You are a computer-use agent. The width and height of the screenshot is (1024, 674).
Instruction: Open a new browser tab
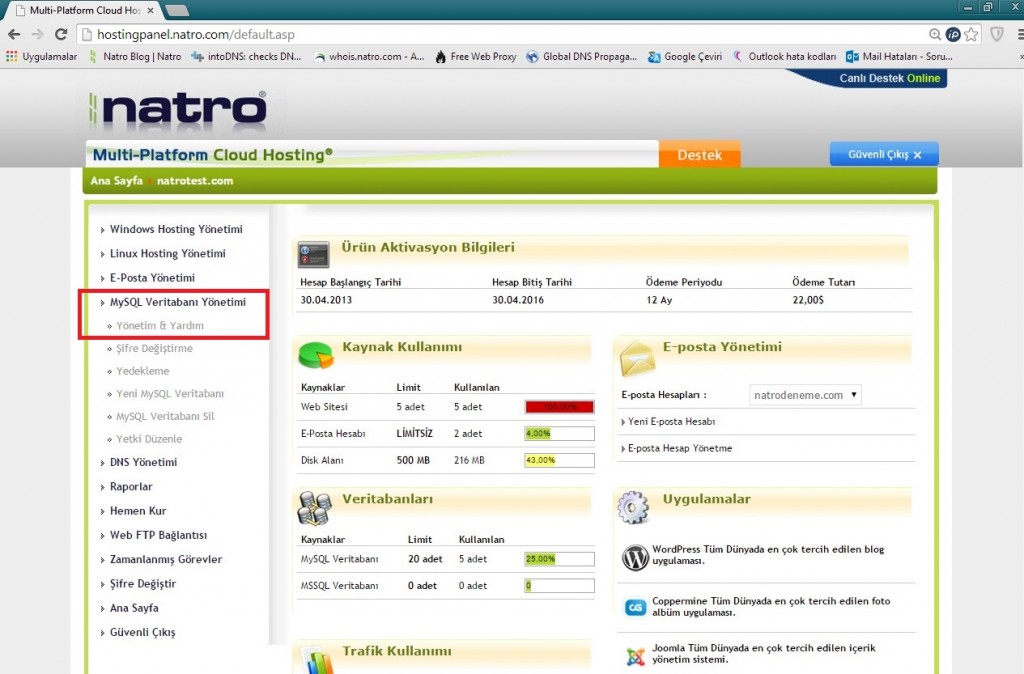(x=176, y=10)
